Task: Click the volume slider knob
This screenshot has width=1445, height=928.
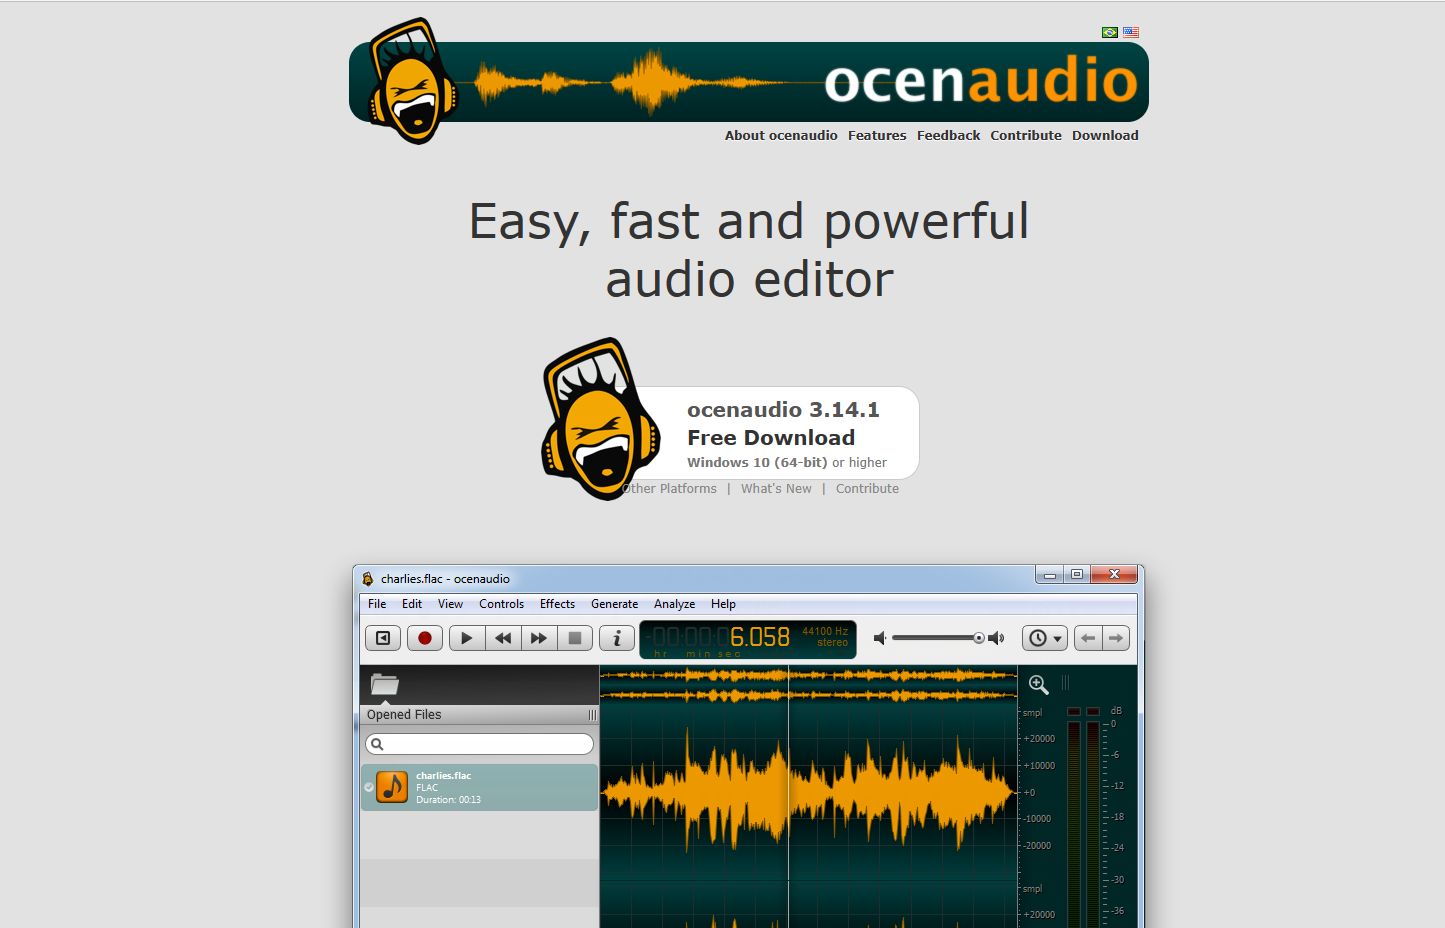Action: 979,638
